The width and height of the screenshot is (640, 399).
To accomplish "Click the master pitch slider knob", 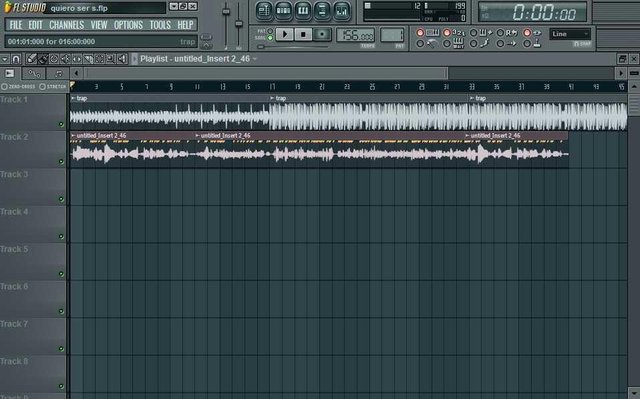I will [239, 24].
